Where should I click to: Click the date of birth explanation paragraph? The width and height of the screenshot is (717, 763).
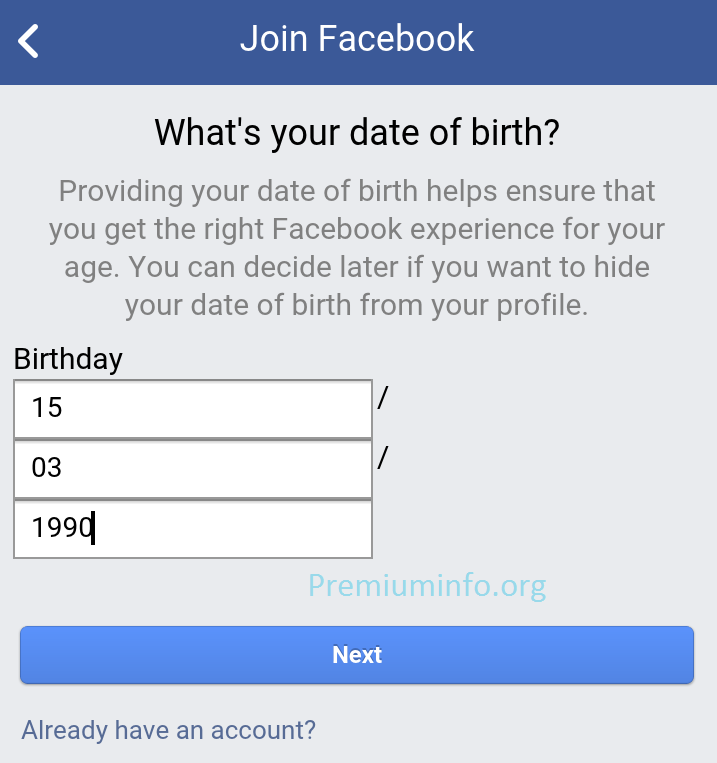(x=357, y=248)
